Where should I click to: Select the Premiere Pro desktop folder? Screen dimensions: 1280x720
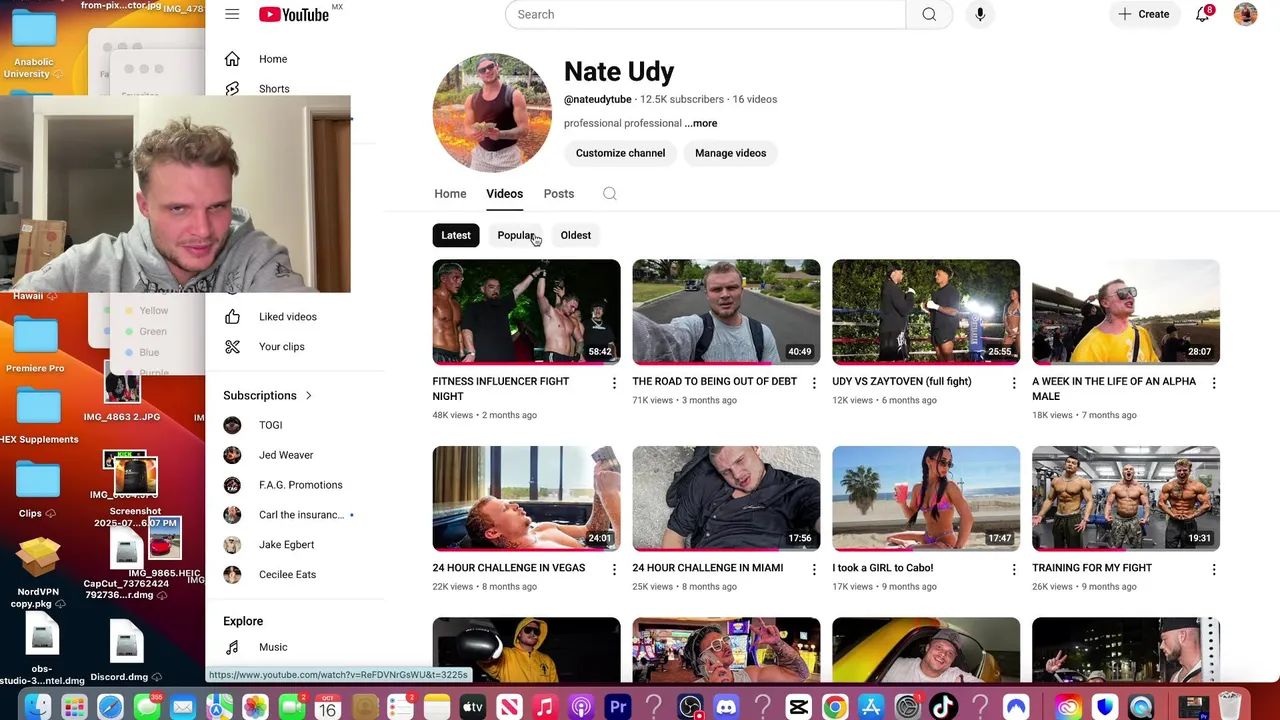coord(36,346)
